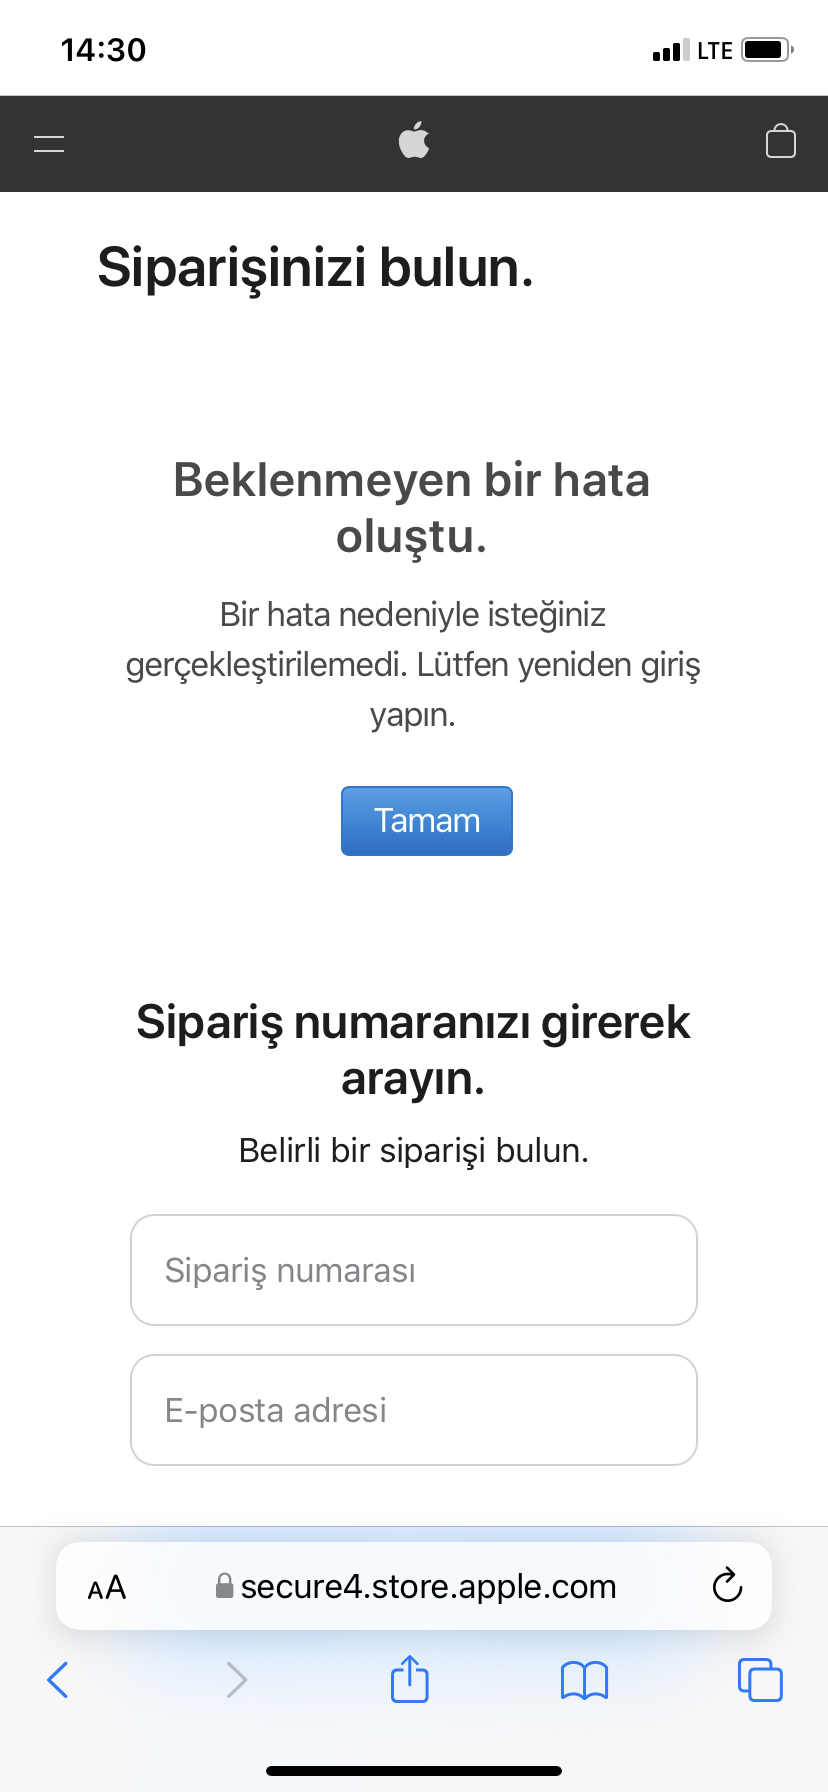The height and width of the screenshot is (1792, 828).
Task: Tap the 14:30 clock in status bar
Action: pos(104,50)
